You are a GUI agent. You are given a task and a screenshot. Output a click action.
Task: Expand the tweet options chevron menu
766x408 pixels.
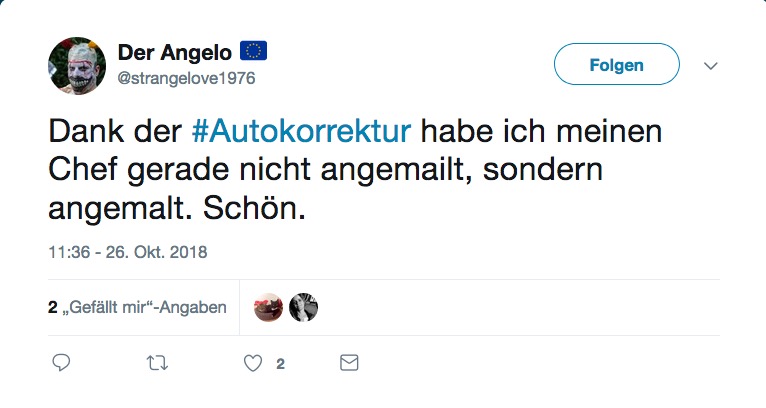click(x=711, y=65)
